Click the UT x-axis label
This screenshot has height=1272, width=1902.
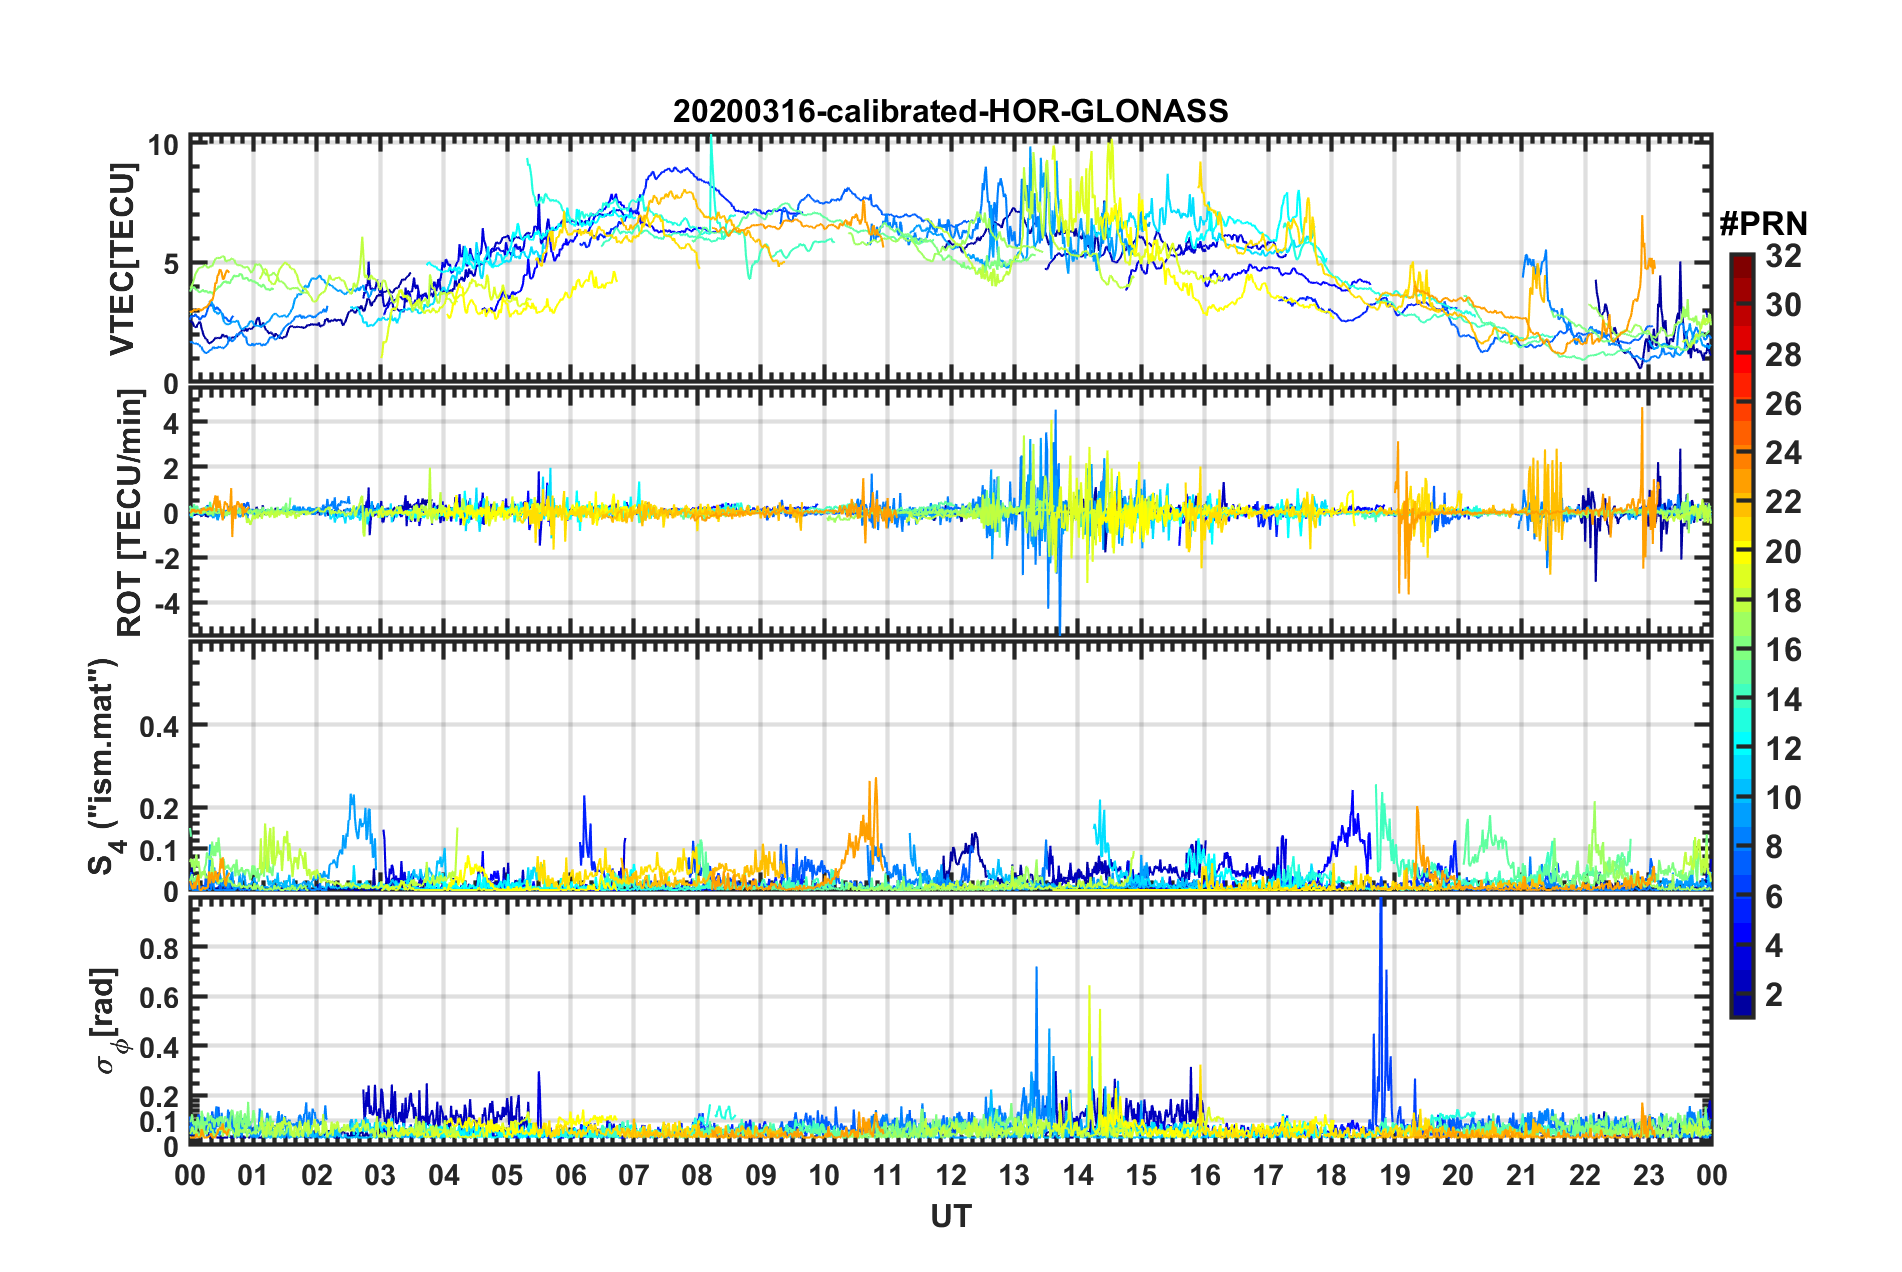point(950,1216)
